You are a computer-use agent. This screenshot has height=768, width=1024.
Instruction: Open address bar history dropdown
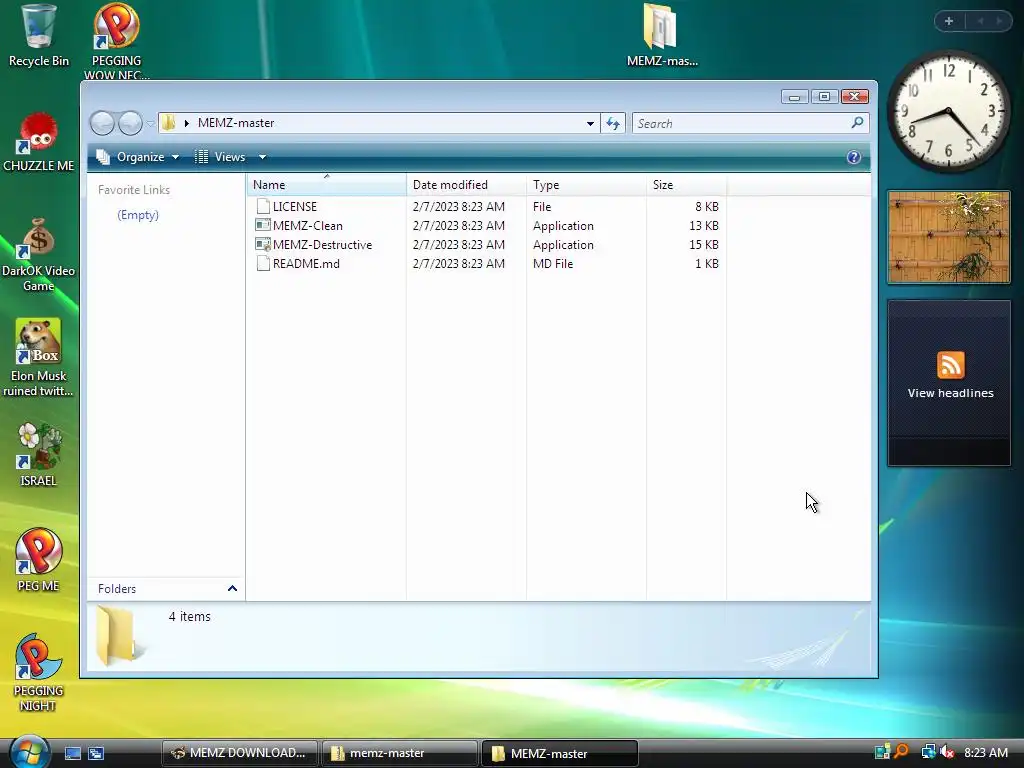tap(590, 123)
